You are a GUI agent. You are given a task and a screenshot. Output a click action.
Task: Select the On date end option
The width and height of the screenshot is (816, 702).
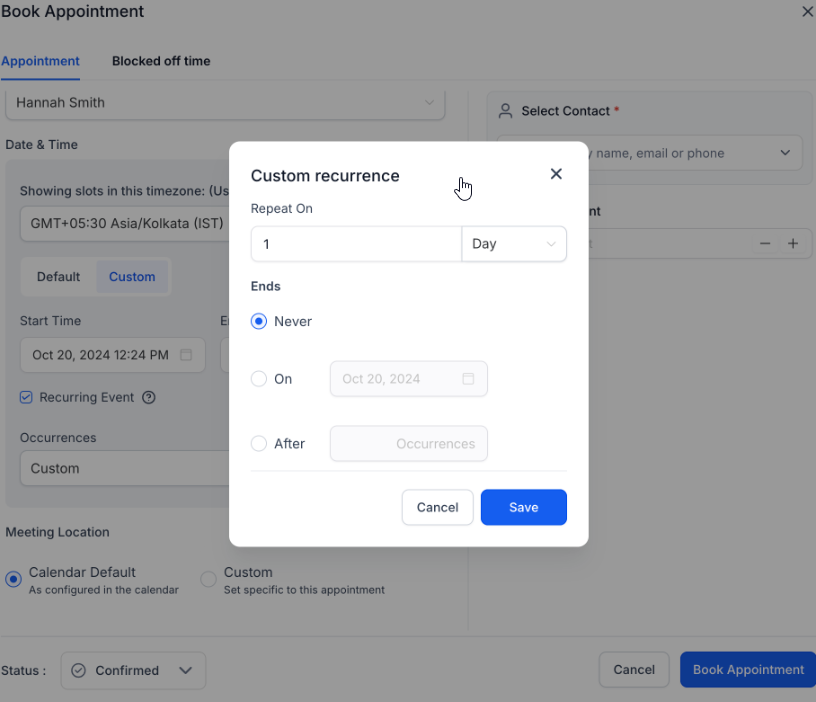click(x=259, y=379)
